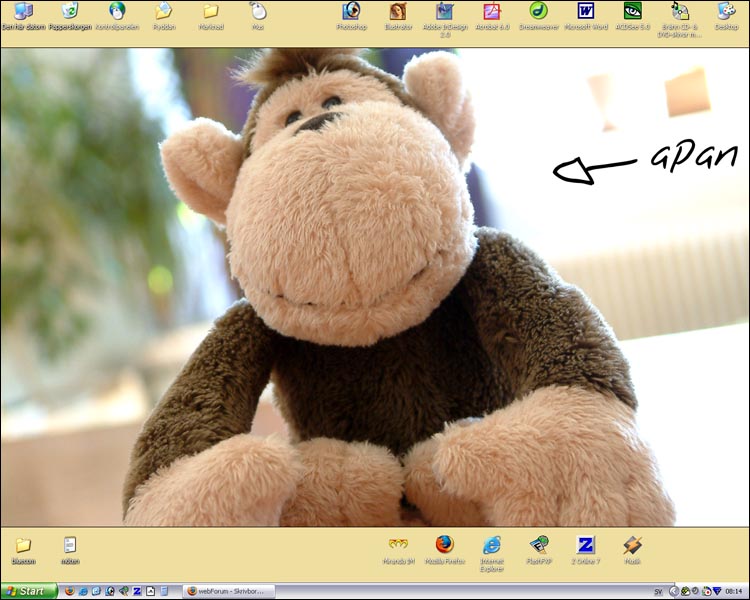Click Firefox in the quick launch bar
Viewport: 750px width, 600px height.
point(69,591)
